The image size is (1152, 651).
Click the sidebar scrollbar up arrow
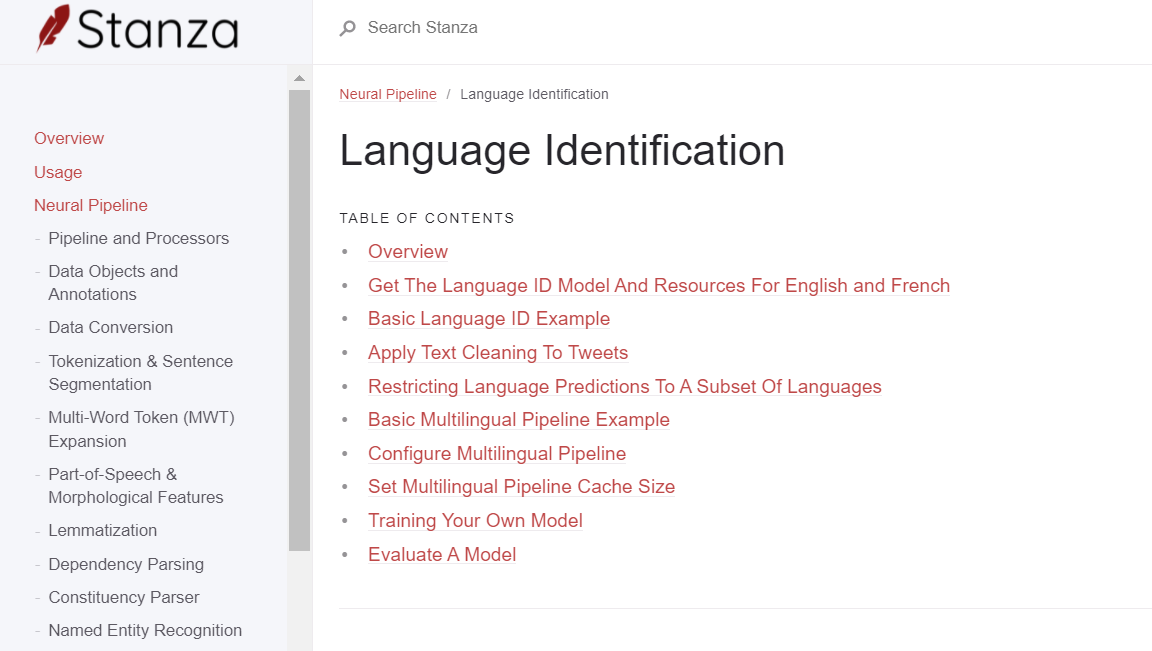point(298,76)
